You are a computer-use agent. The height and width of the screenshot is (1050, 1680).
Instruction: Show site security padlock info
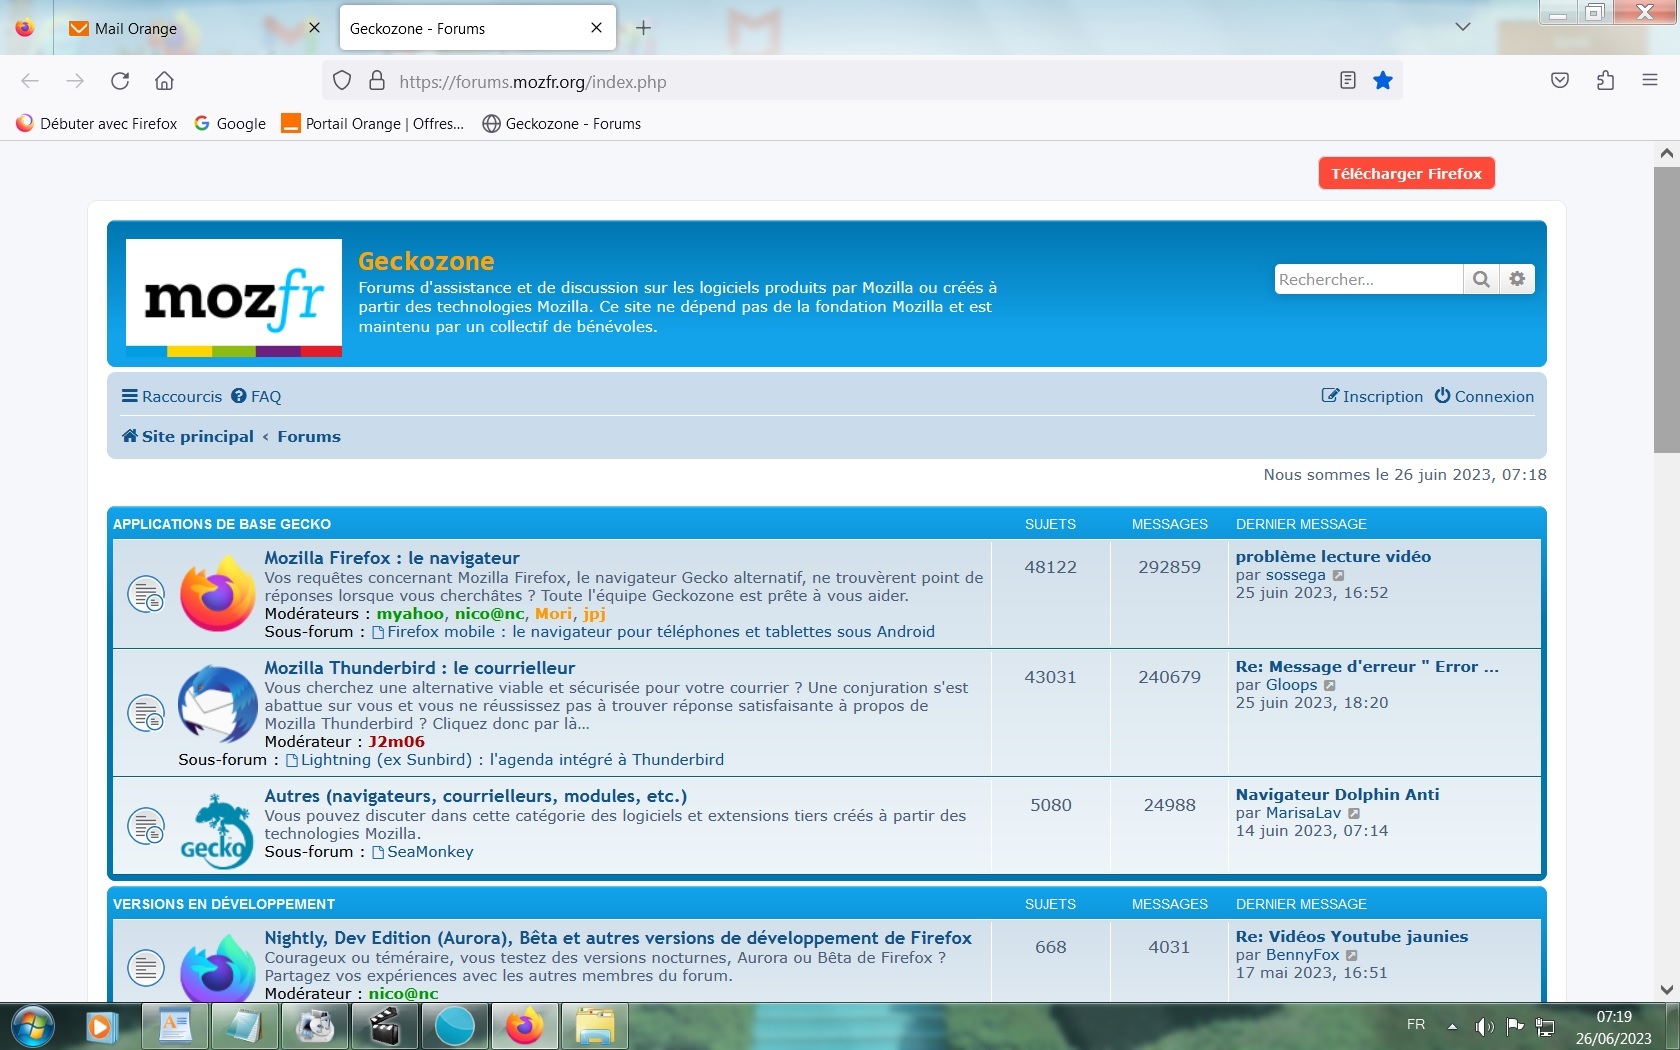click(x=377, y=81)
